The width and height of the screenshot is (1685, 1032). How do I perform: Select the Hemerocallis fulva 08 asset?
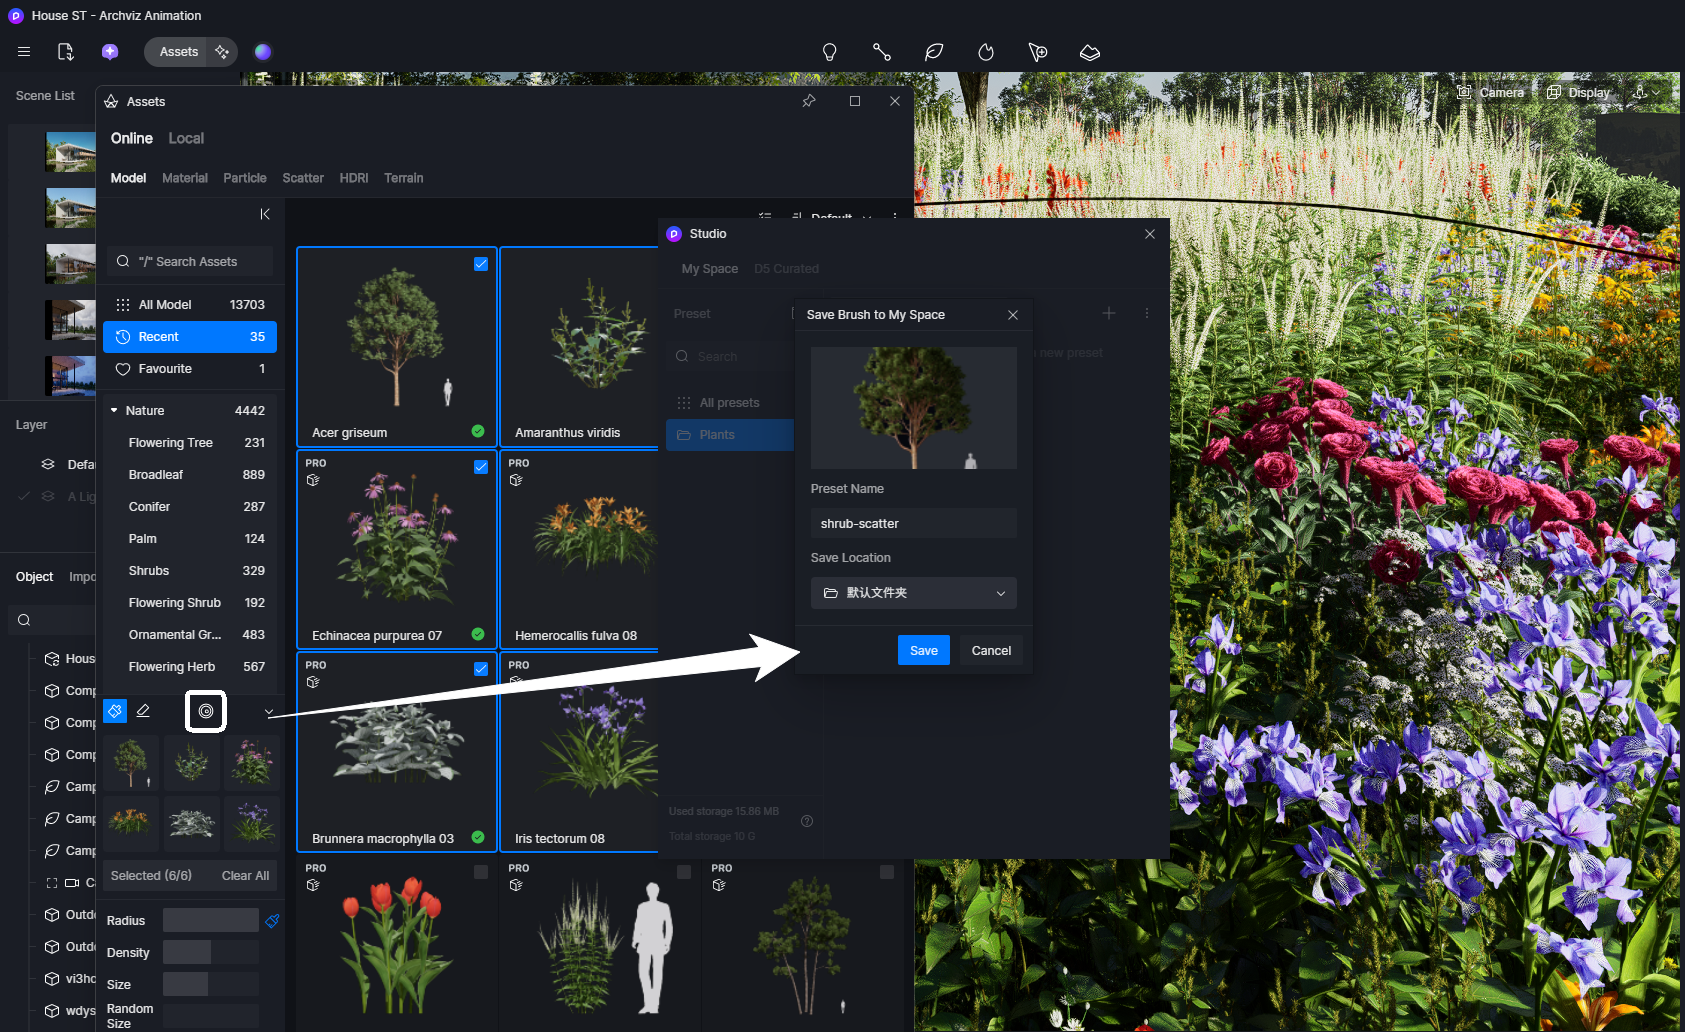pyautogui.click(x=580, y=550)
